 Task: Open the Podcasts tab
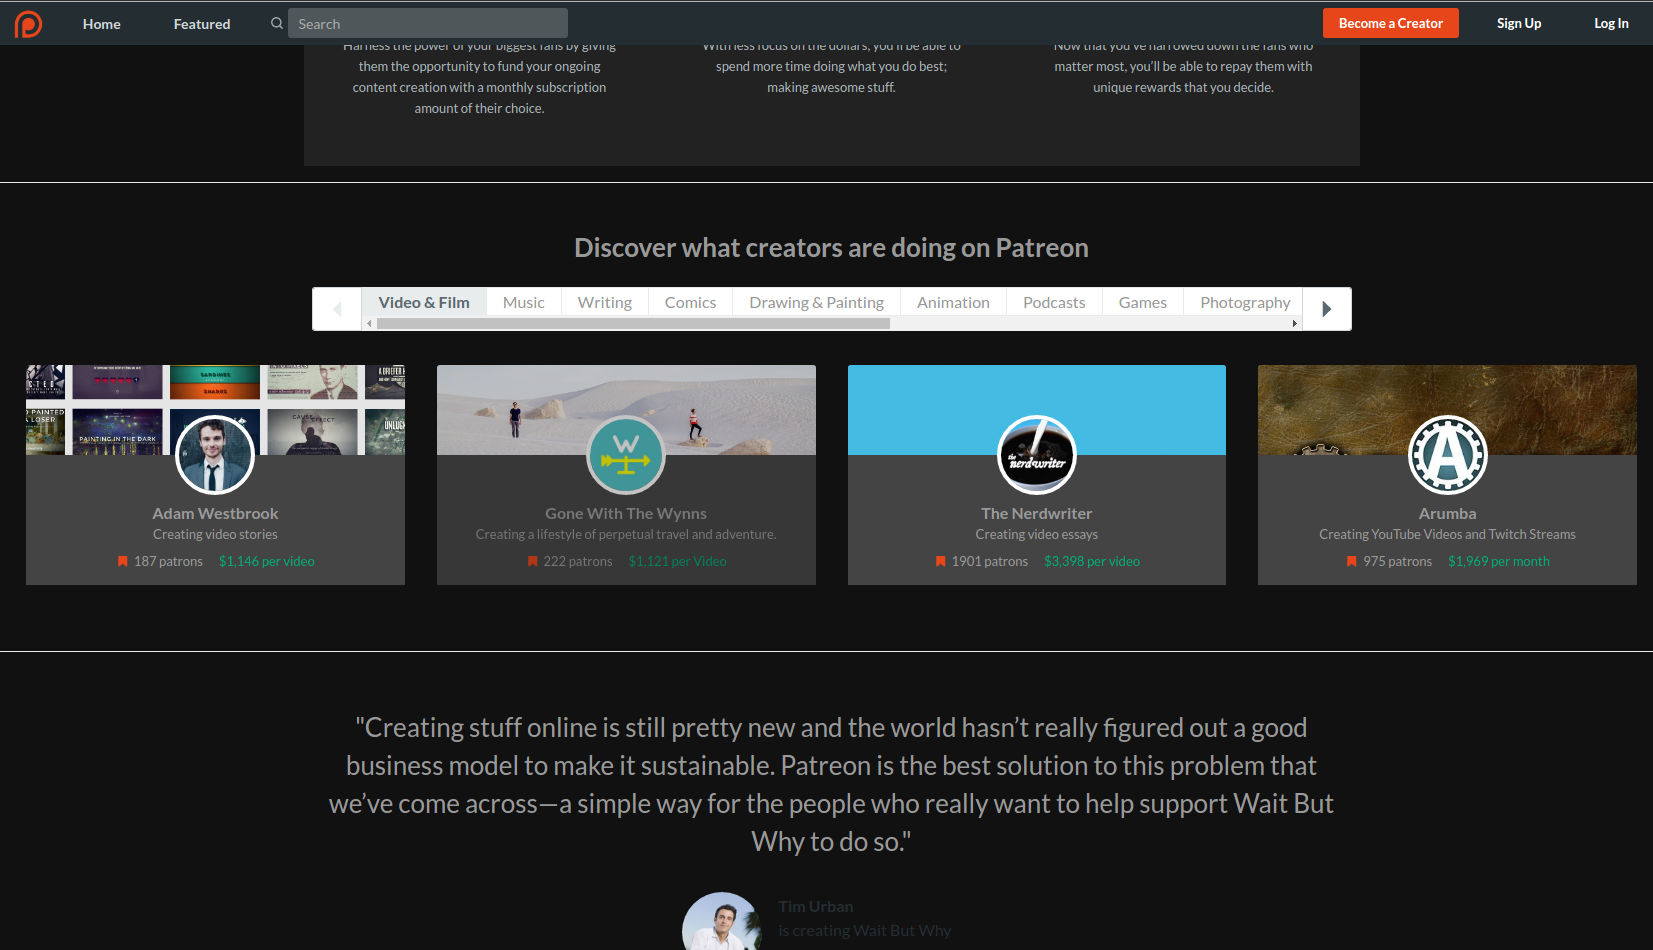[x=1054, y=302]
